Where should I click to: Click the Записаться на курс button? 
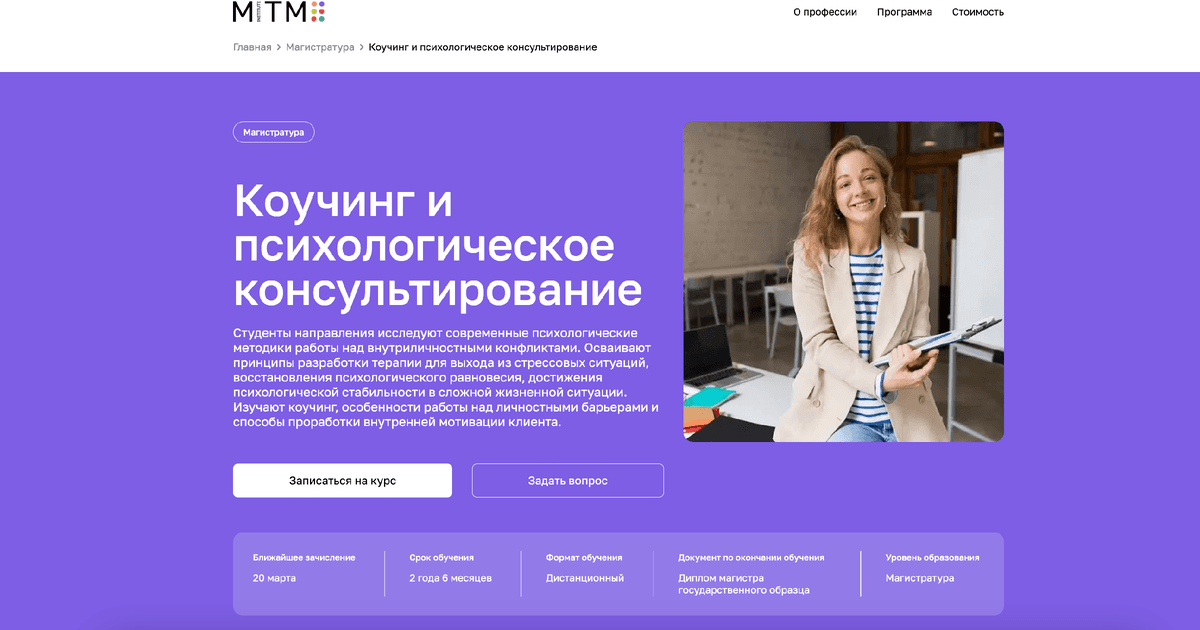click(x=342, y=480)
